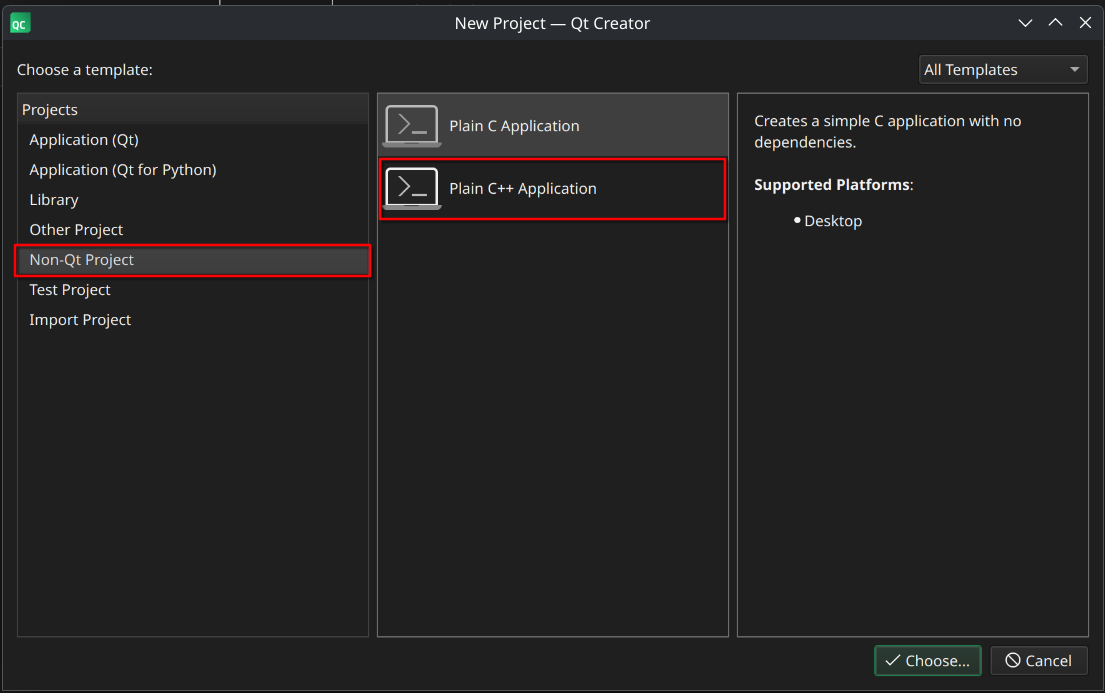Viewport: 1105px width, 693px height.
Task: Click the Cancel button
Action: pos(1039,661)
